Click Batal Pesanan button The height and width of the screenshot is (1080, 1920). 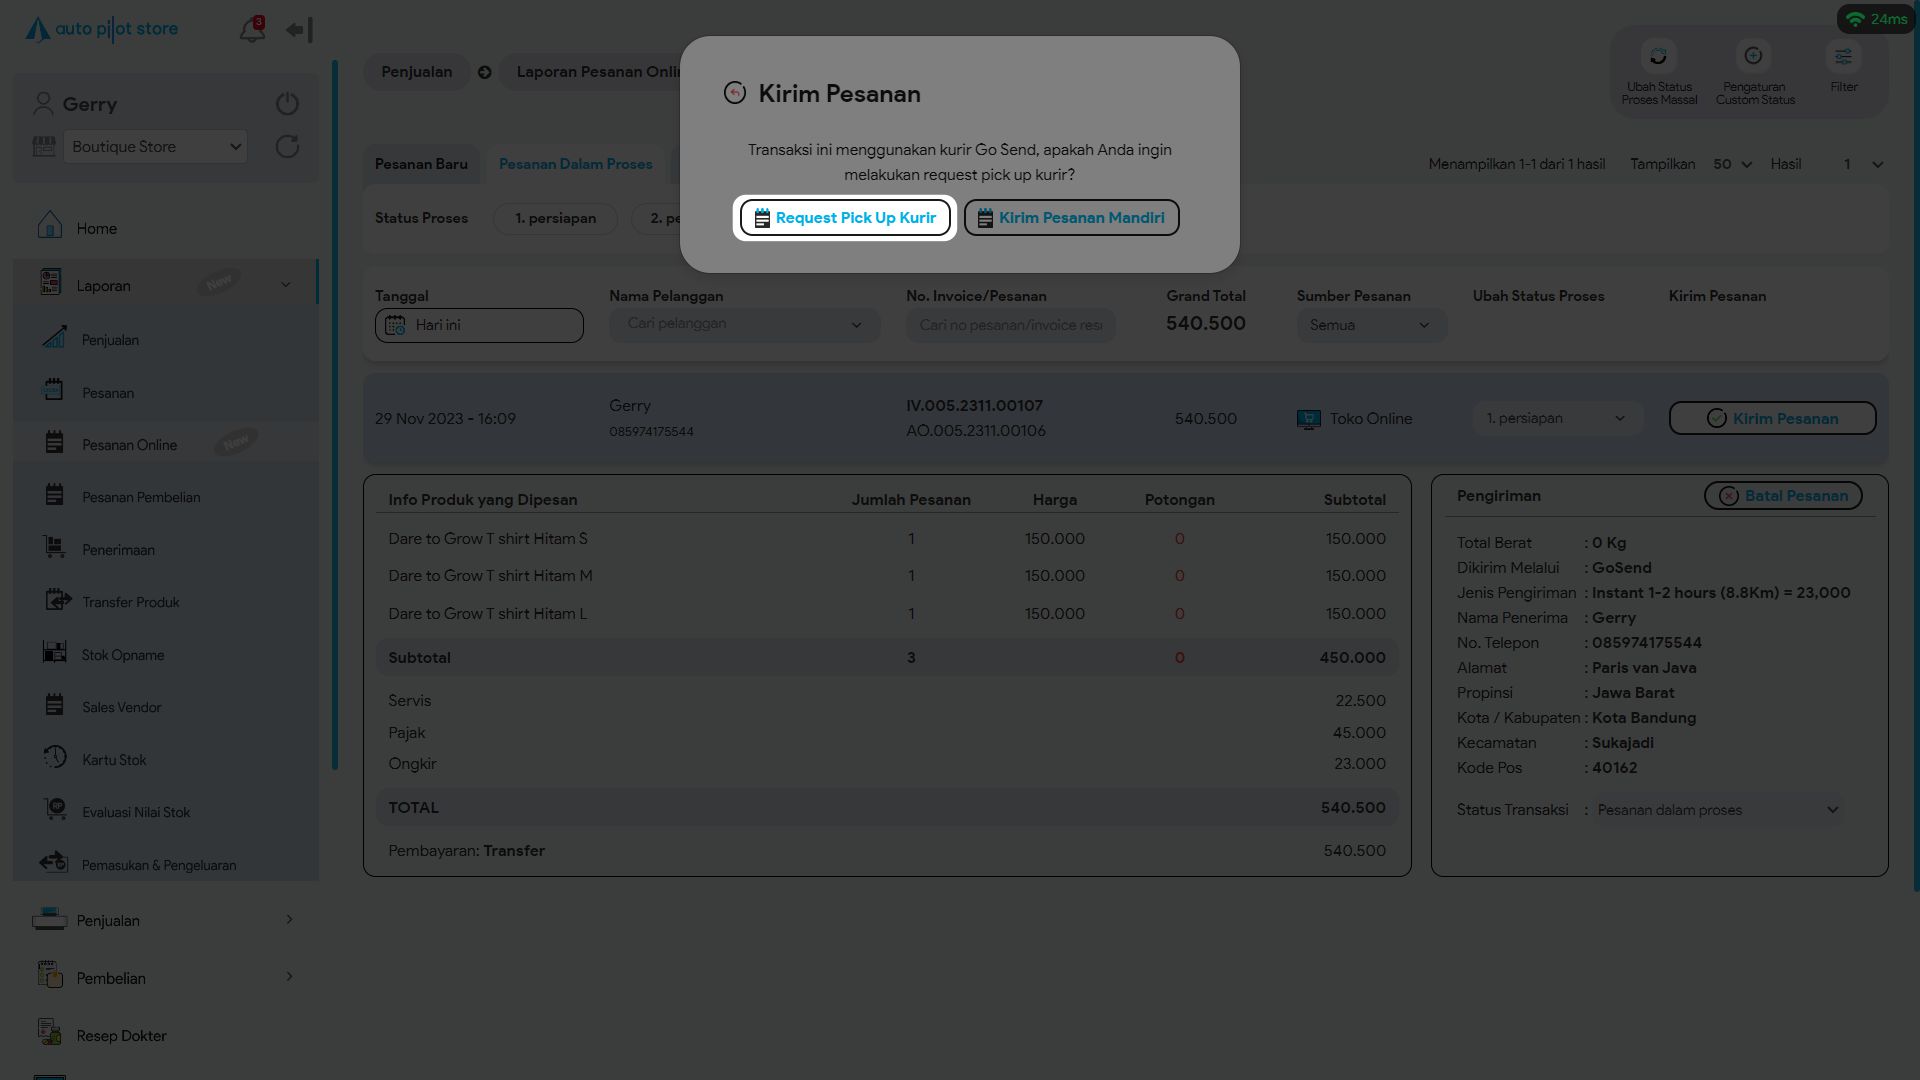click(1783, 496)
